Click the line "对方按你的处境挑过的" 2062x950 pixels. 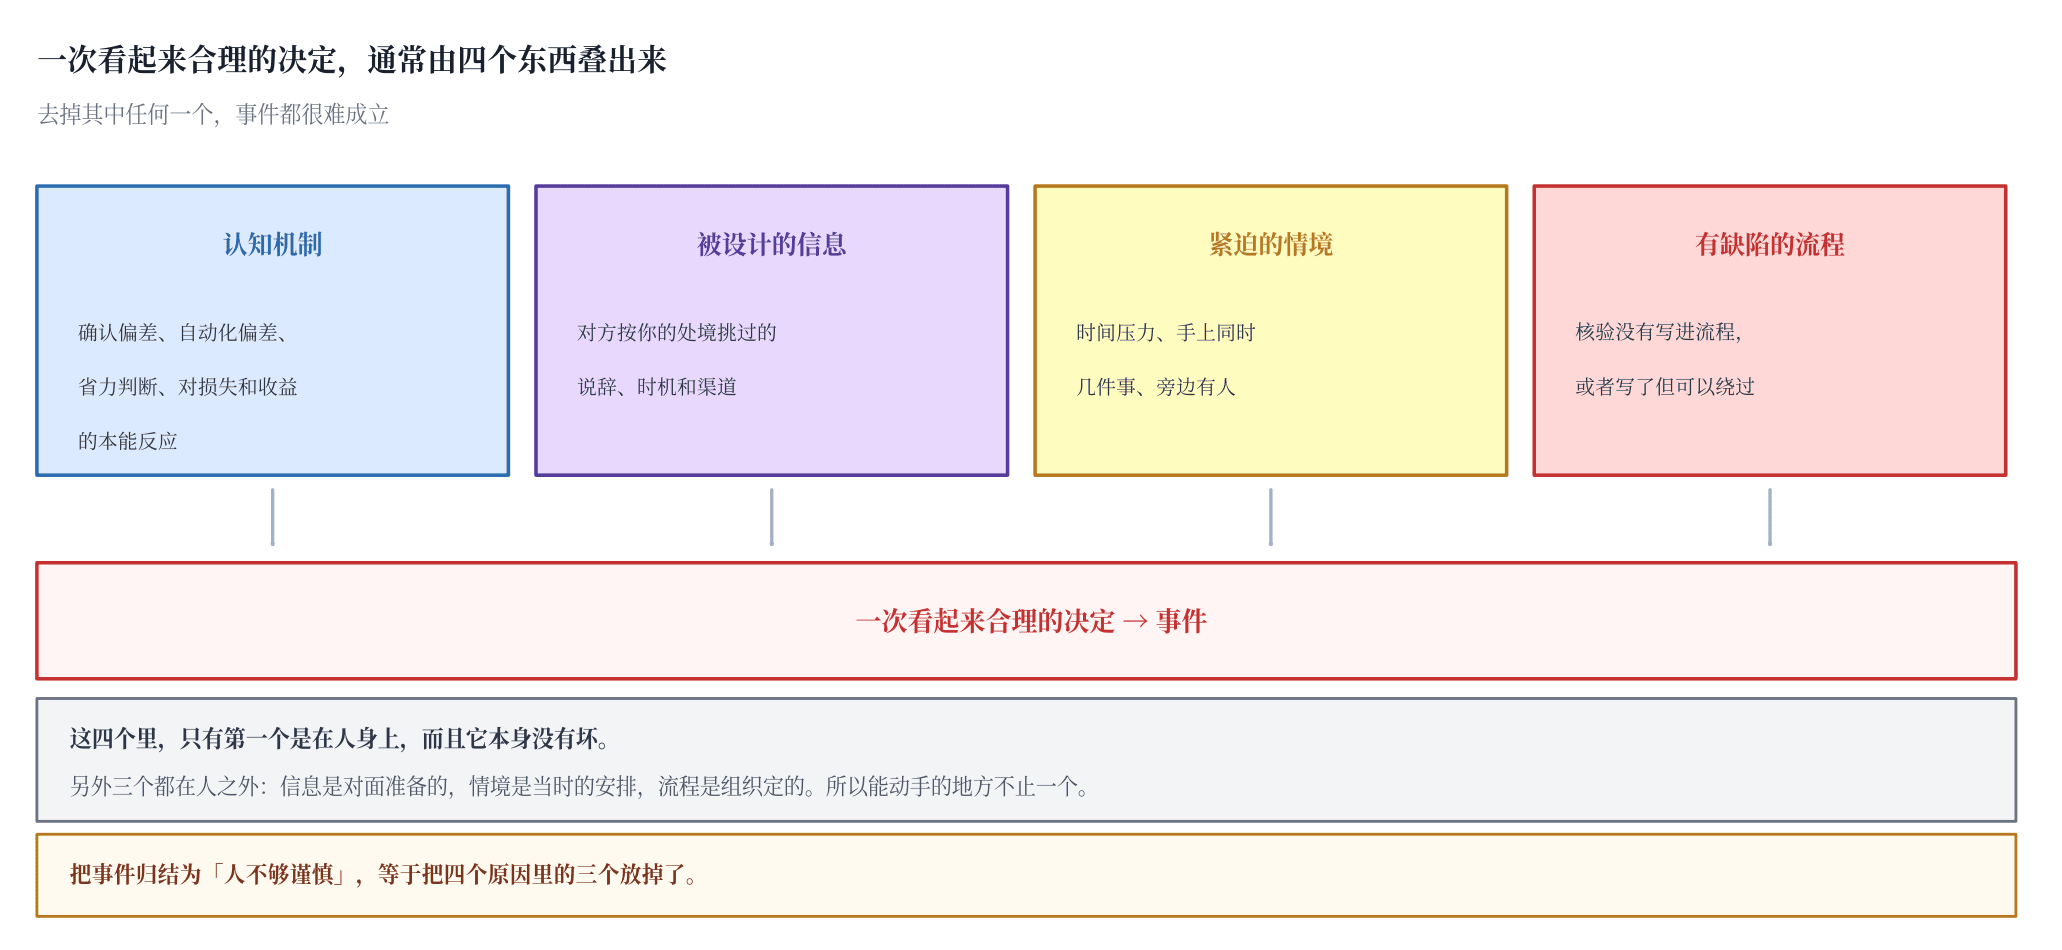[x=677, y=333]
